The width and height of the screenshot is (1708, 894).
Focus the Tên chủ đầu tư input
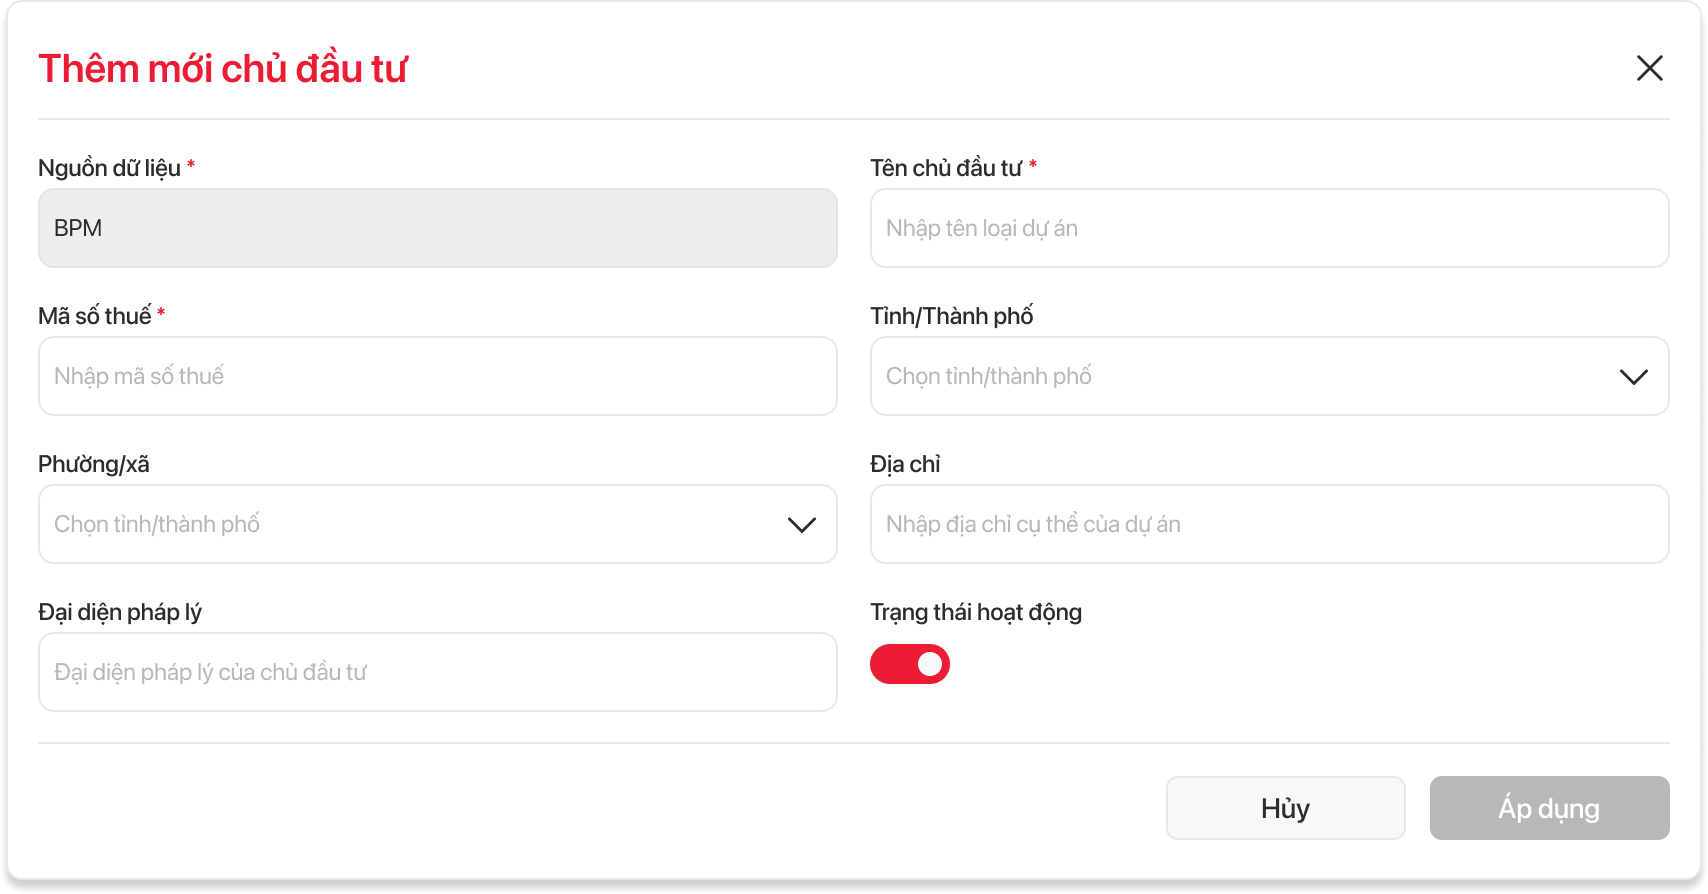click(1268, 228)
